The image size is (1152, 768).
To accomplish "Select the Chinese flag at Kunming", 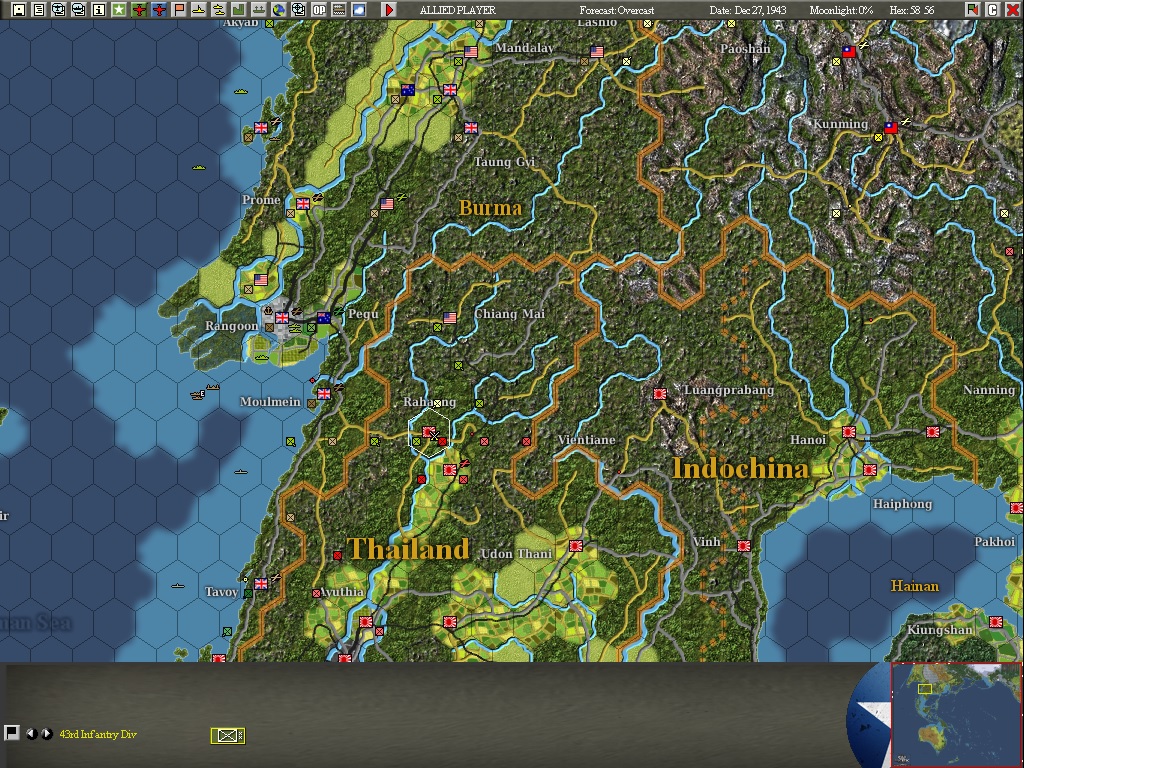I will (x=890, y=128).
